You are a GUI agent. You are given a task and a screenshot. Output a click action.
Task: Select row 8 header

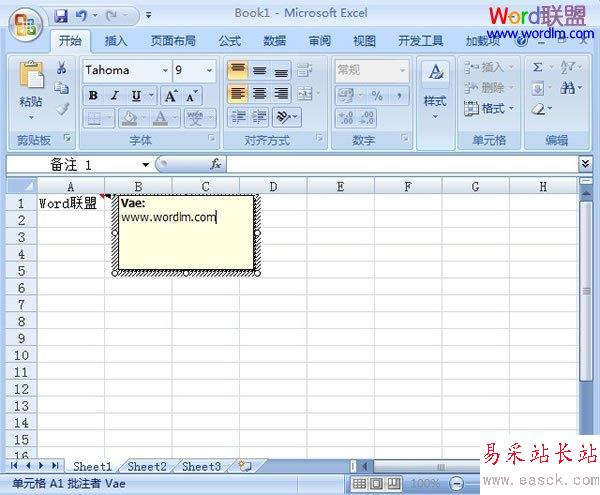click(x=21, y=321)
